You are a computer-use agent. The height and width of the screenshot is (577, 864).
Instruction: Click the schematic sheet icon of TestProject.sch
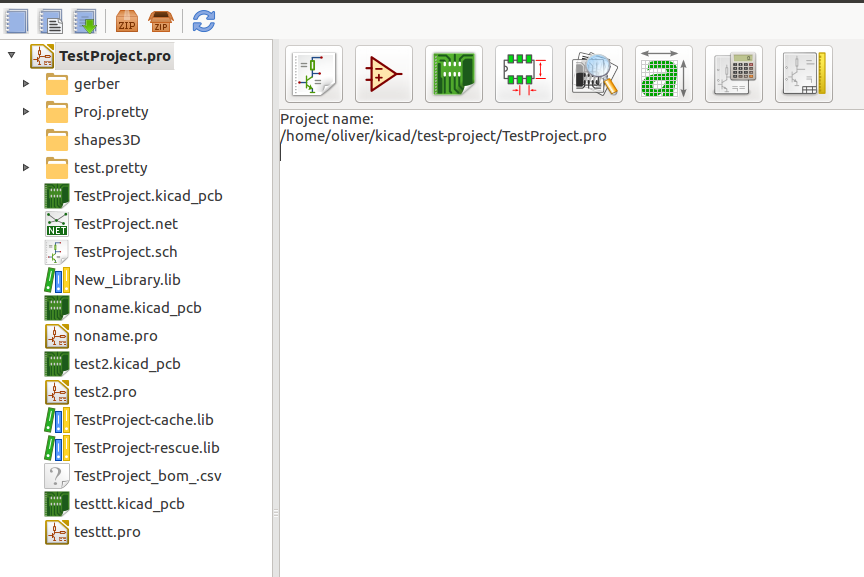click(57, 252)
